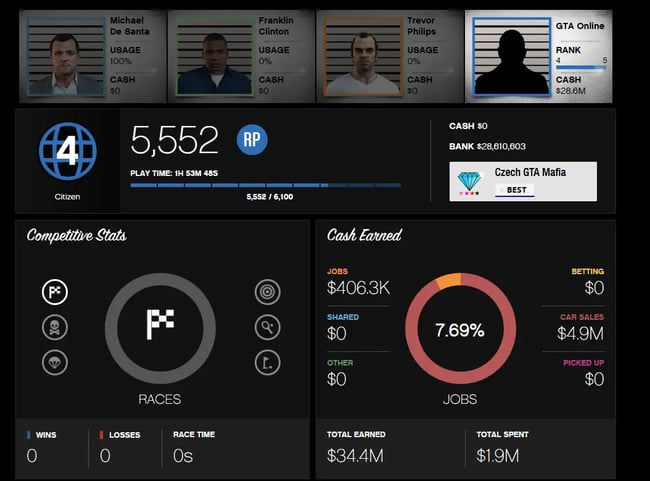Select the Parachuting stat icon
The image size is (650, 481).
pos(55,362)
